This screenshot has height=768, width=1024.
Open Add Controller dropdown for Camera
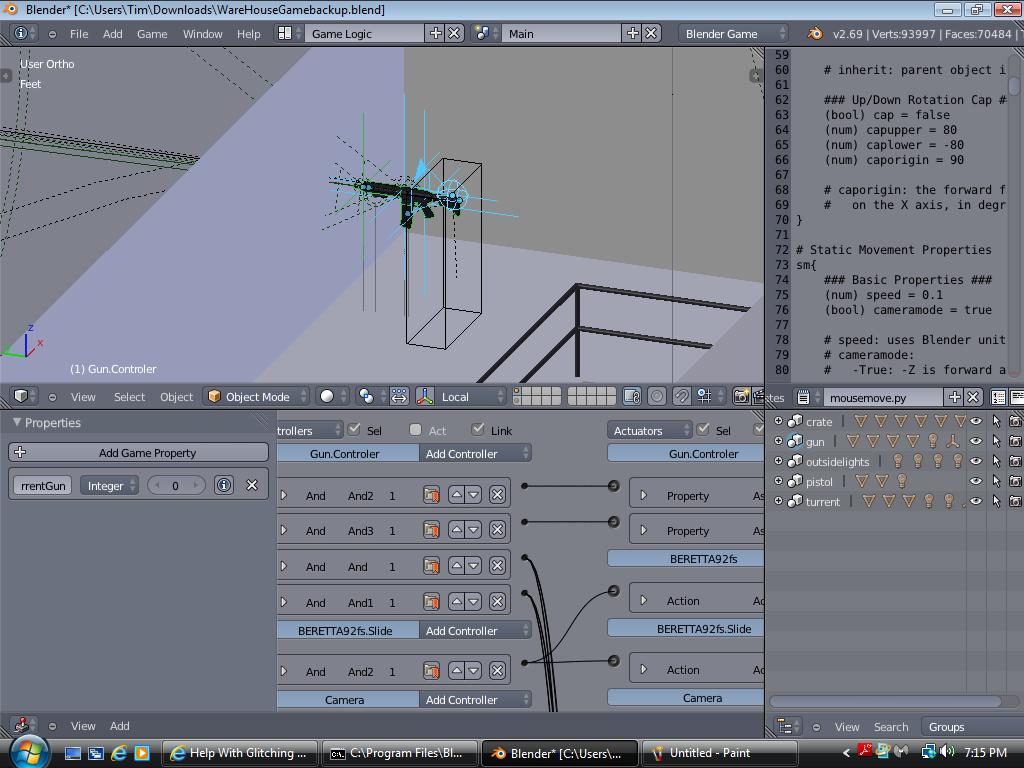[x=475, y=699]
